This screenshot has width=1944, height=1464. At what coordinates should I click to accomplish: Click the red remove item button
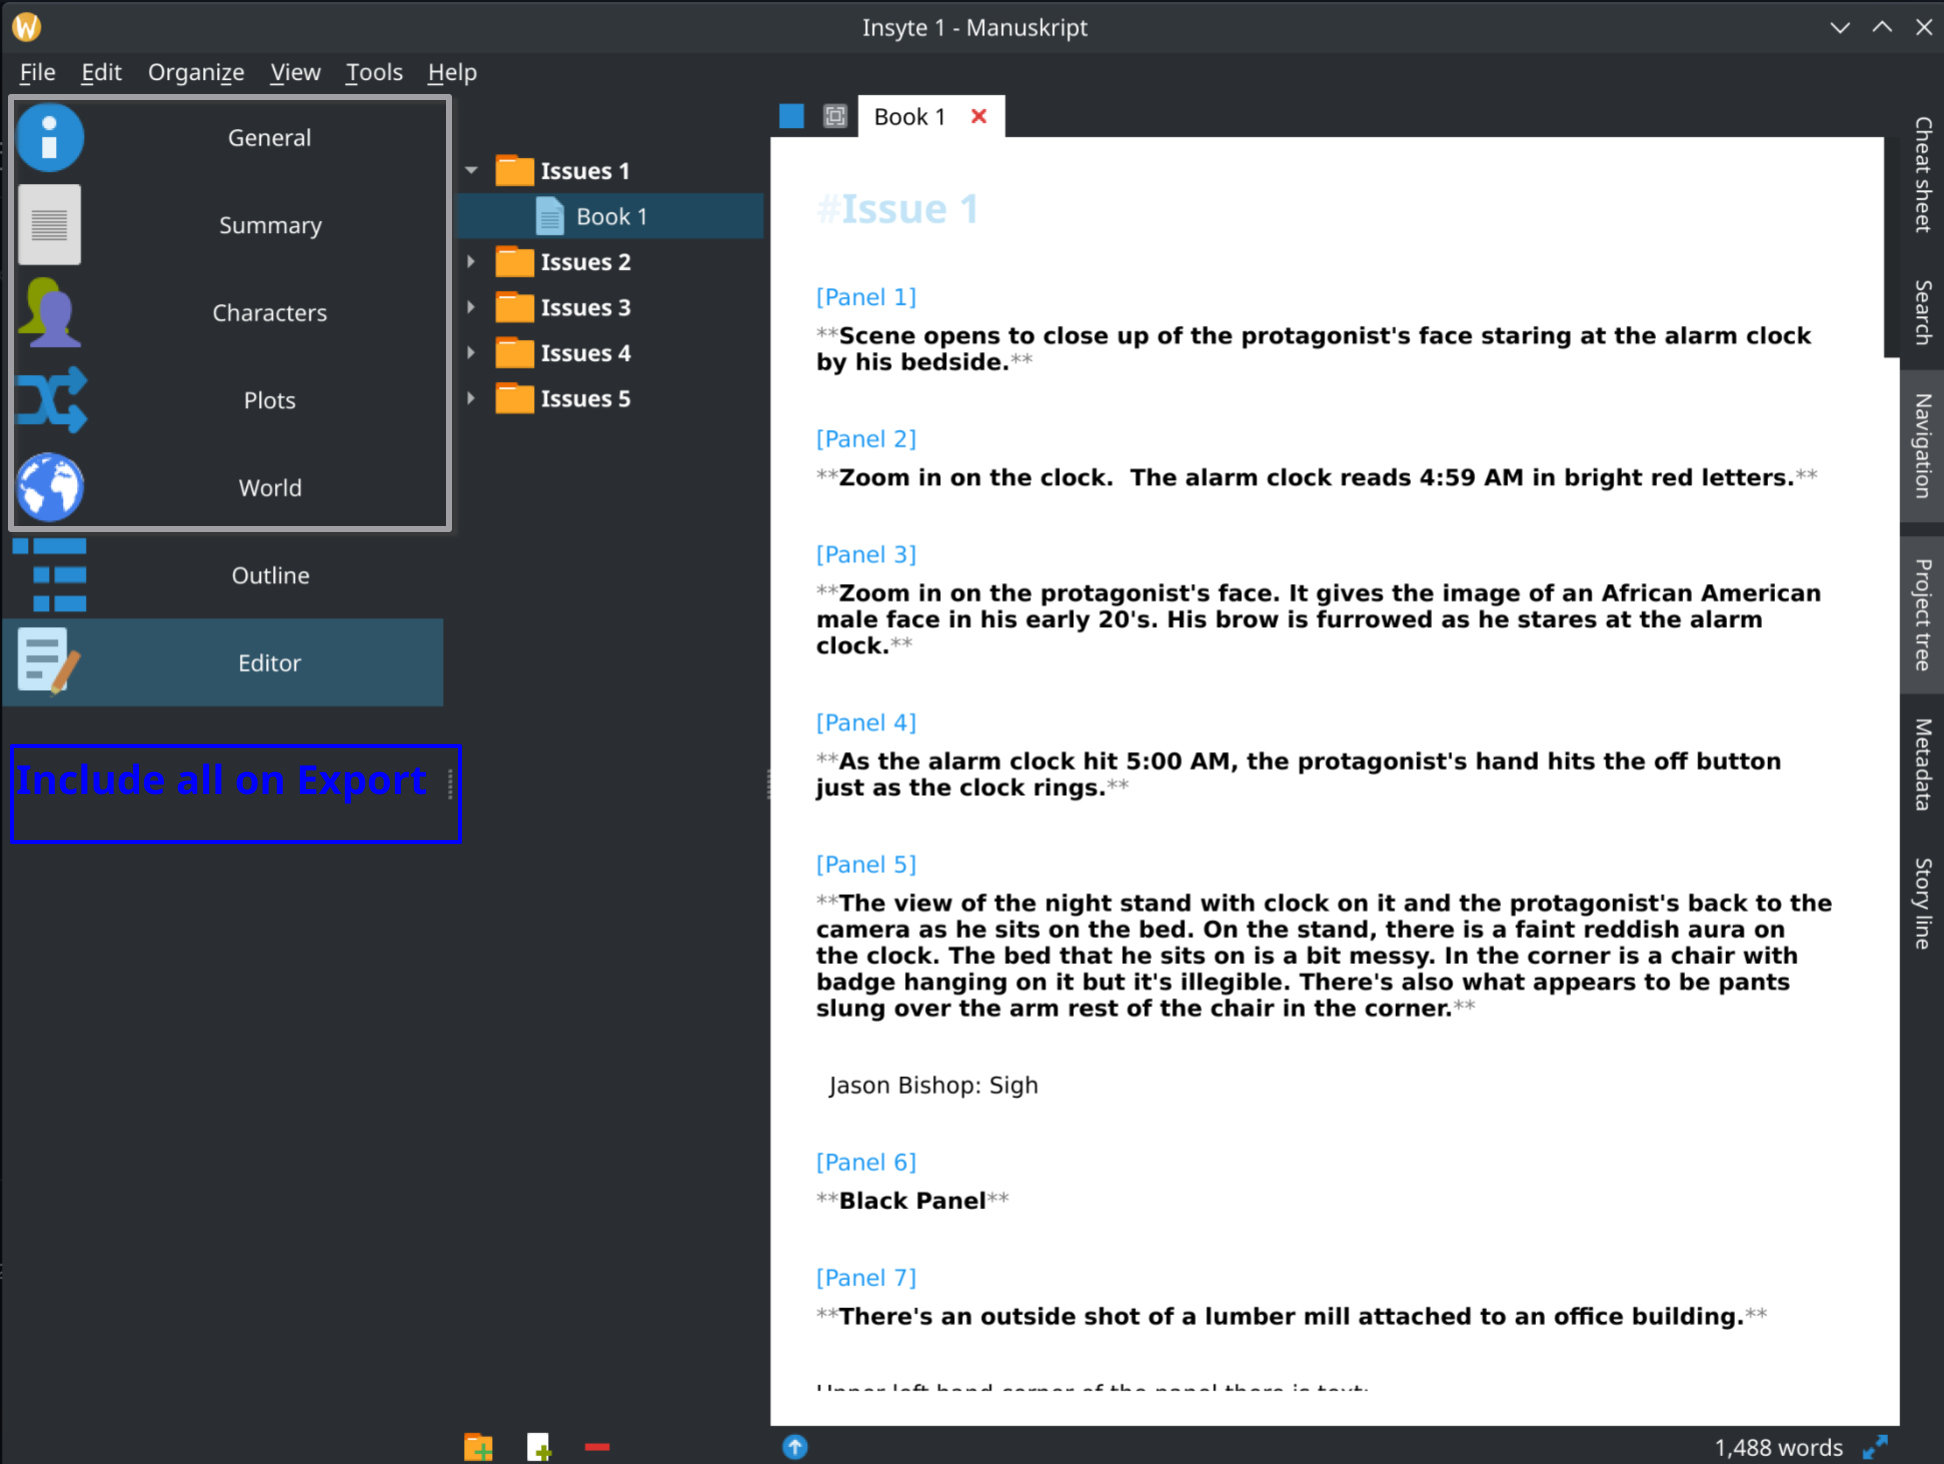point(597,1447)
